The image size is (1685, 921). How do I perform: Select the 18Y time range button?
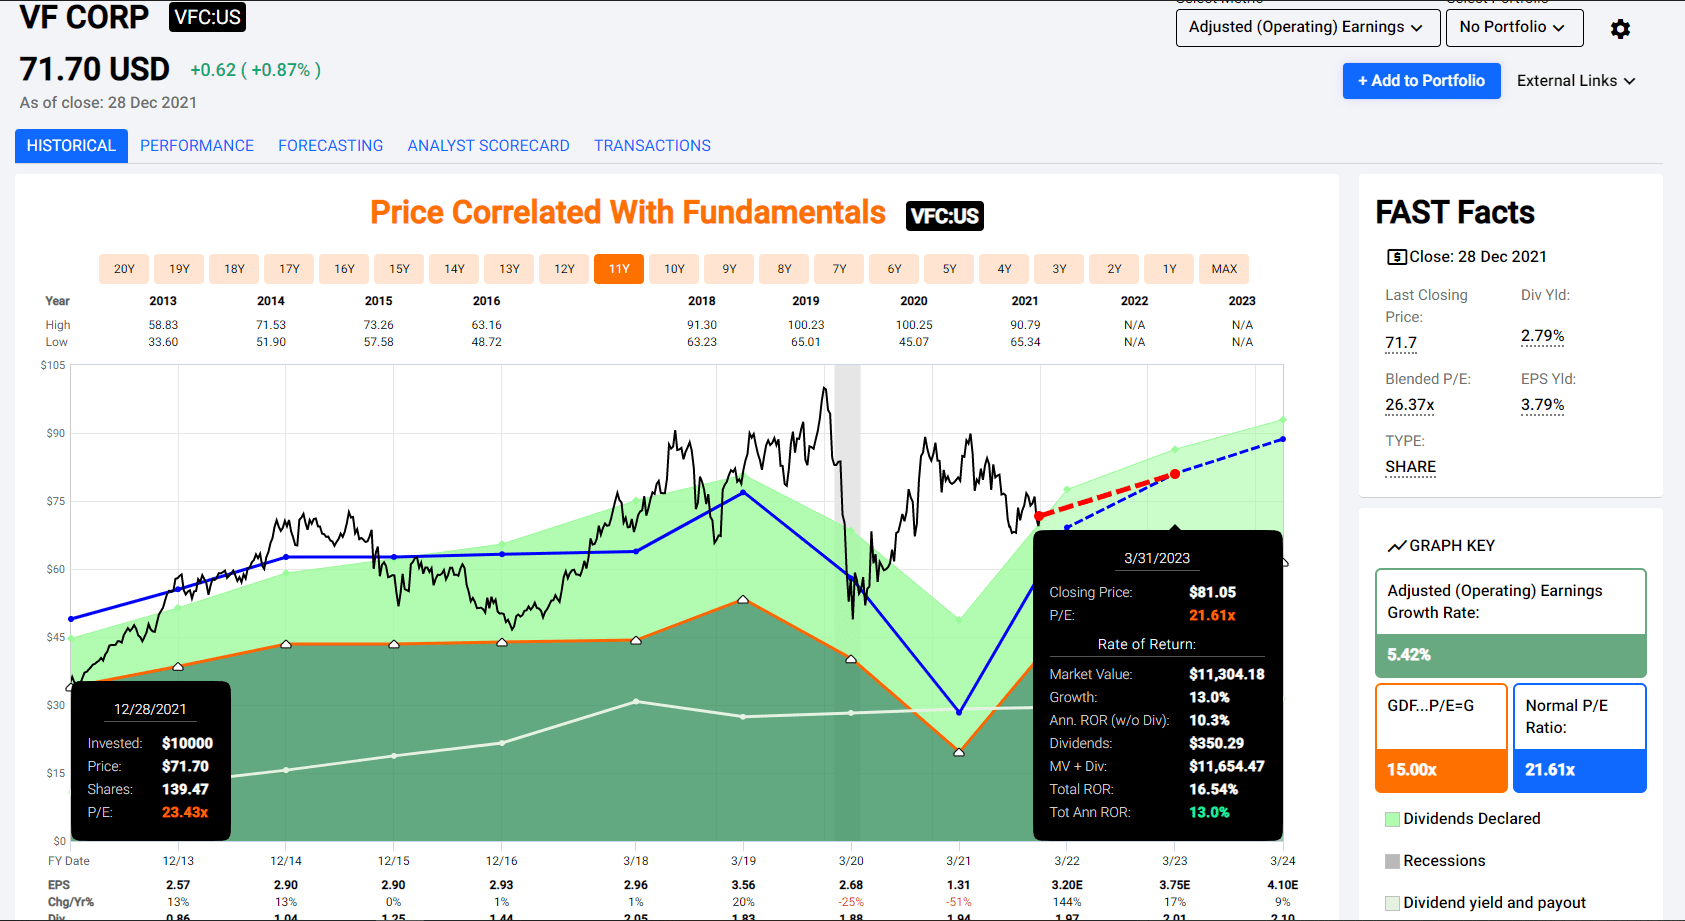coord(234,269)
